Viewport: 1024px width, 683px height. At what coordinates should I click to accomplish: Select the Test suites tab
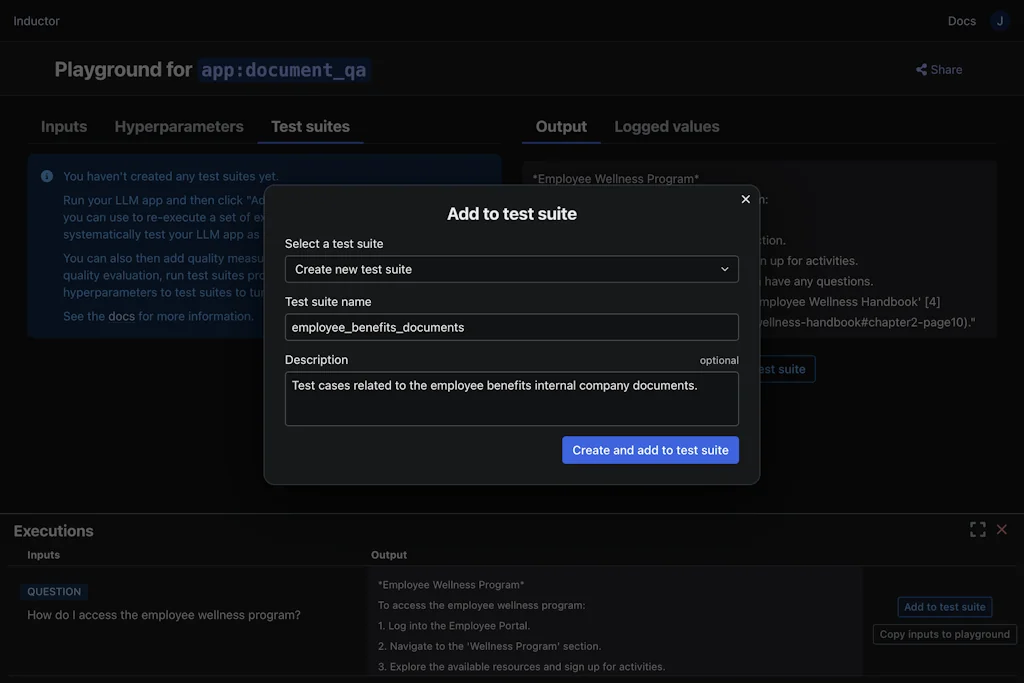307,126
